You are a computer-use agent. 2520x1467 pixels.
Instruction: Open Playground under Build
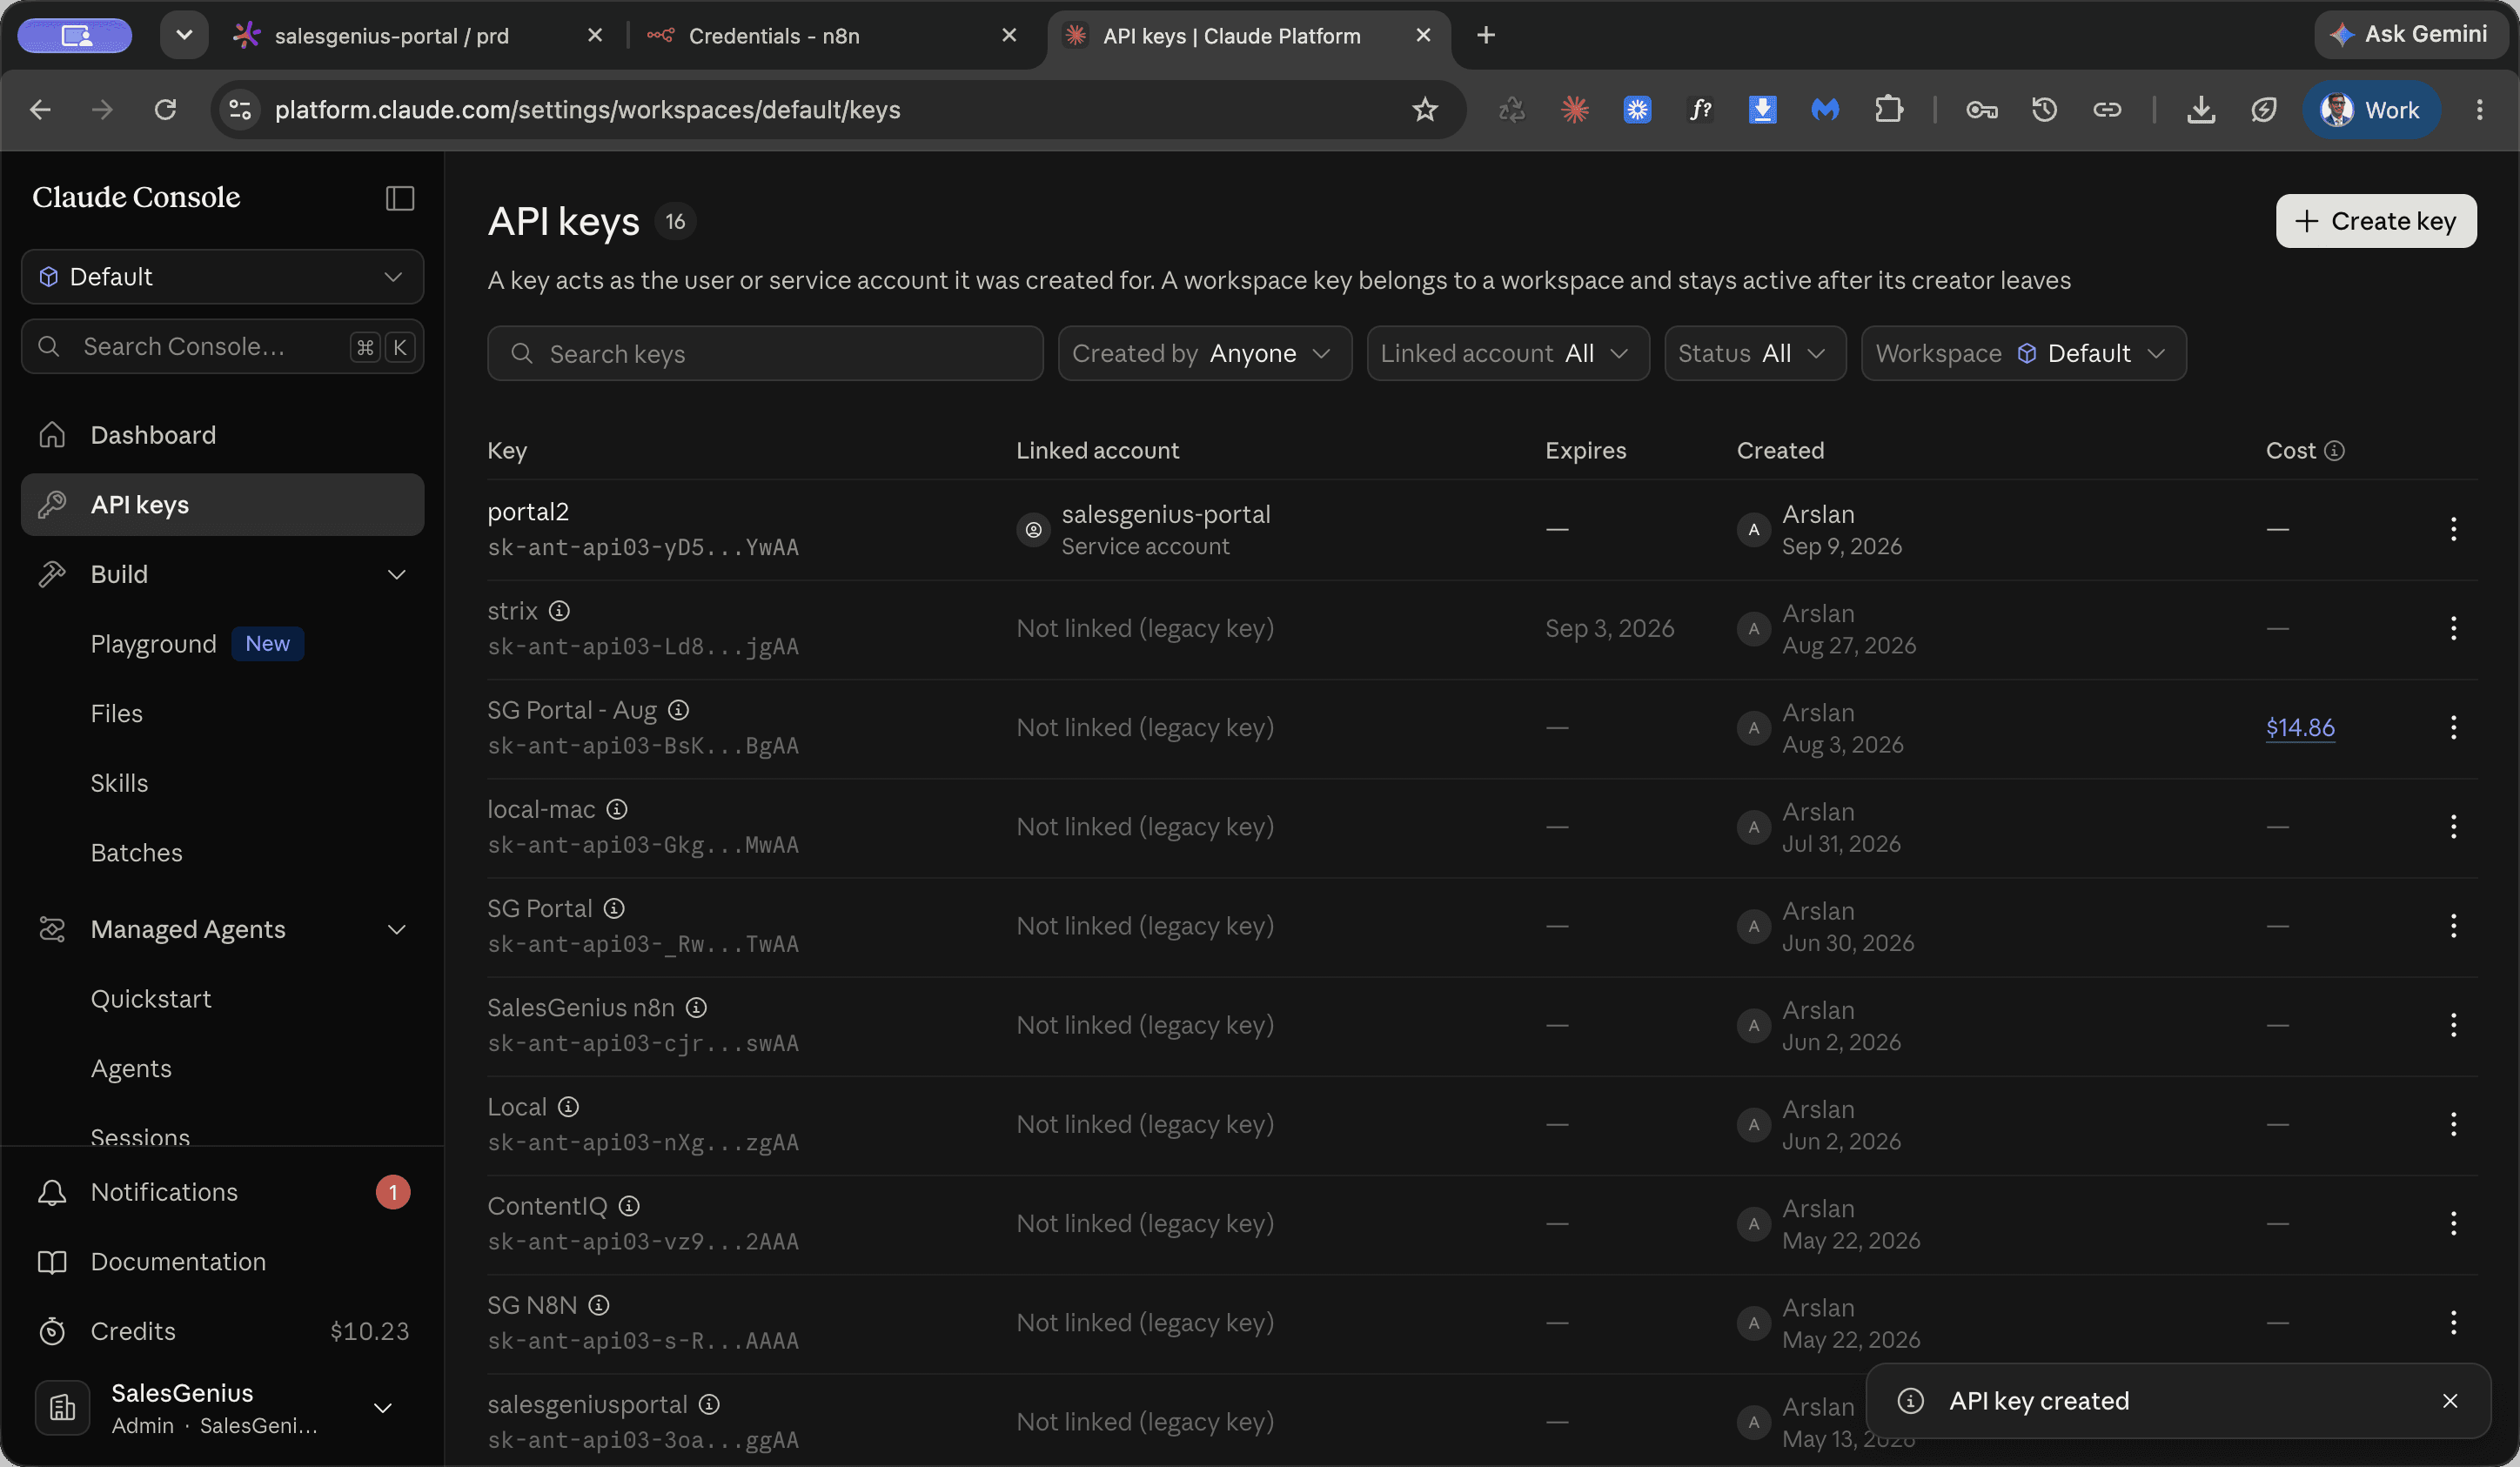point(153,644)
